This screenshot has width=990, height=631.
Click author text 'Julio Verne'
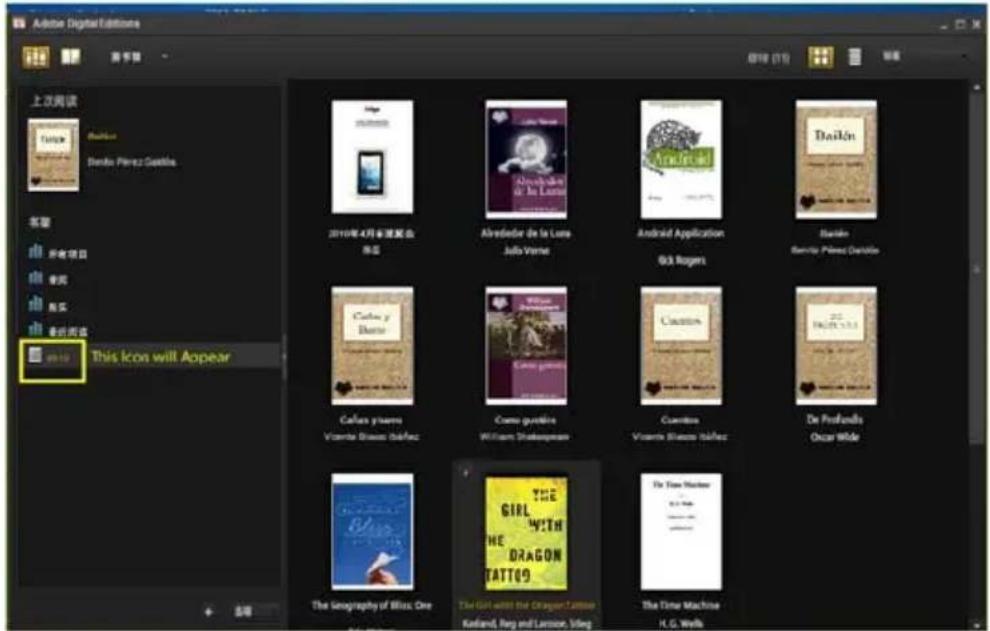pos(526,251)
